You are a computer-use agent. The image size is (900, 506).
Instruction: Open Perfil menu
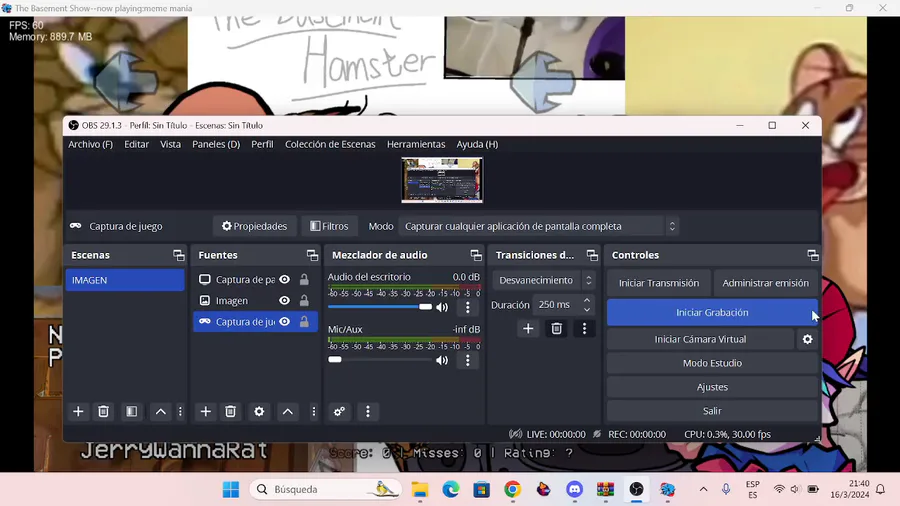click(262, 145)
